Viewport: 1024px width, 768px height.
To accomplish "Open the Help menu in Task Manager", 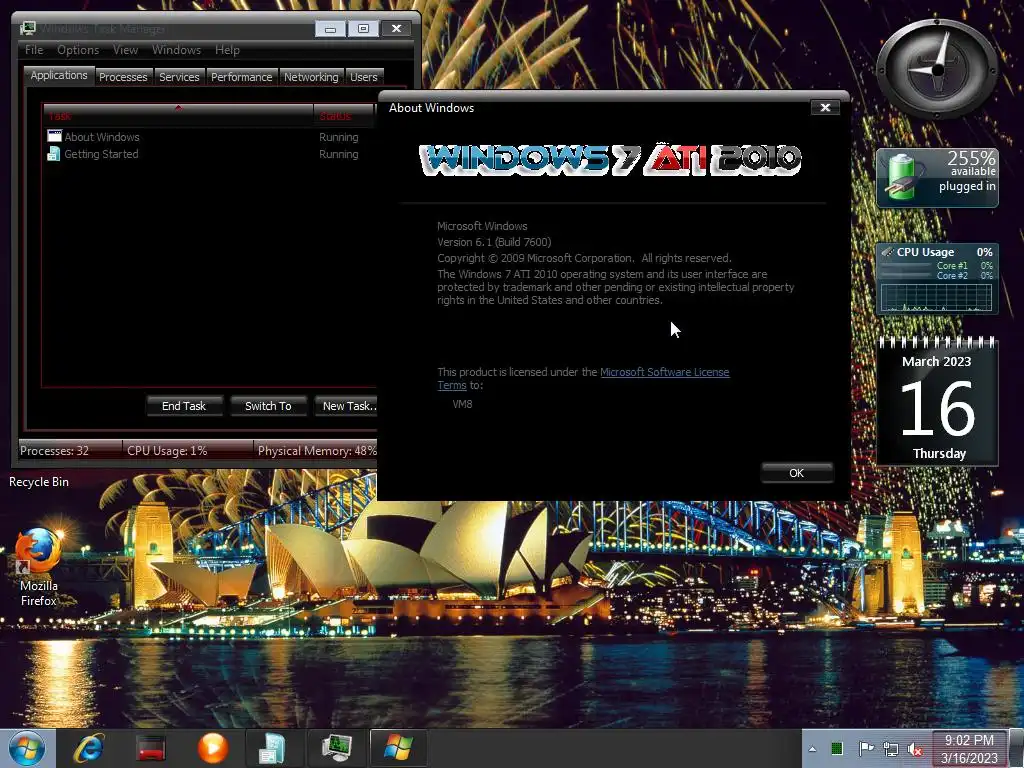I will pyautogui.click(x=227, y=50).
